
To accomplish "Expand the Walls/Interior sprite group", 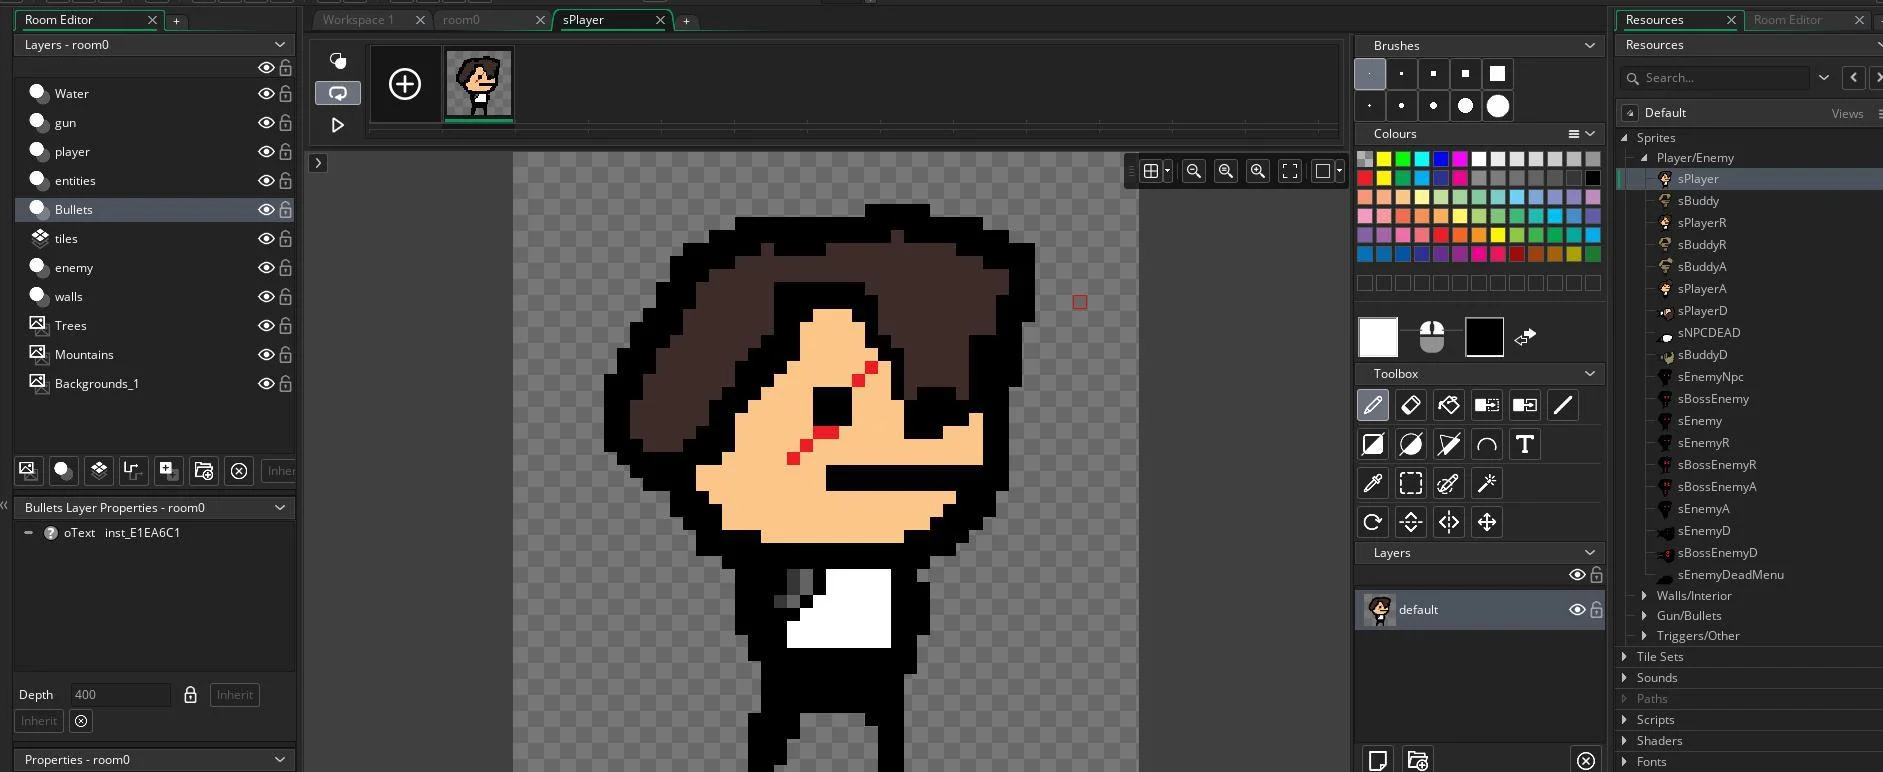I will tap(1645, 596).
